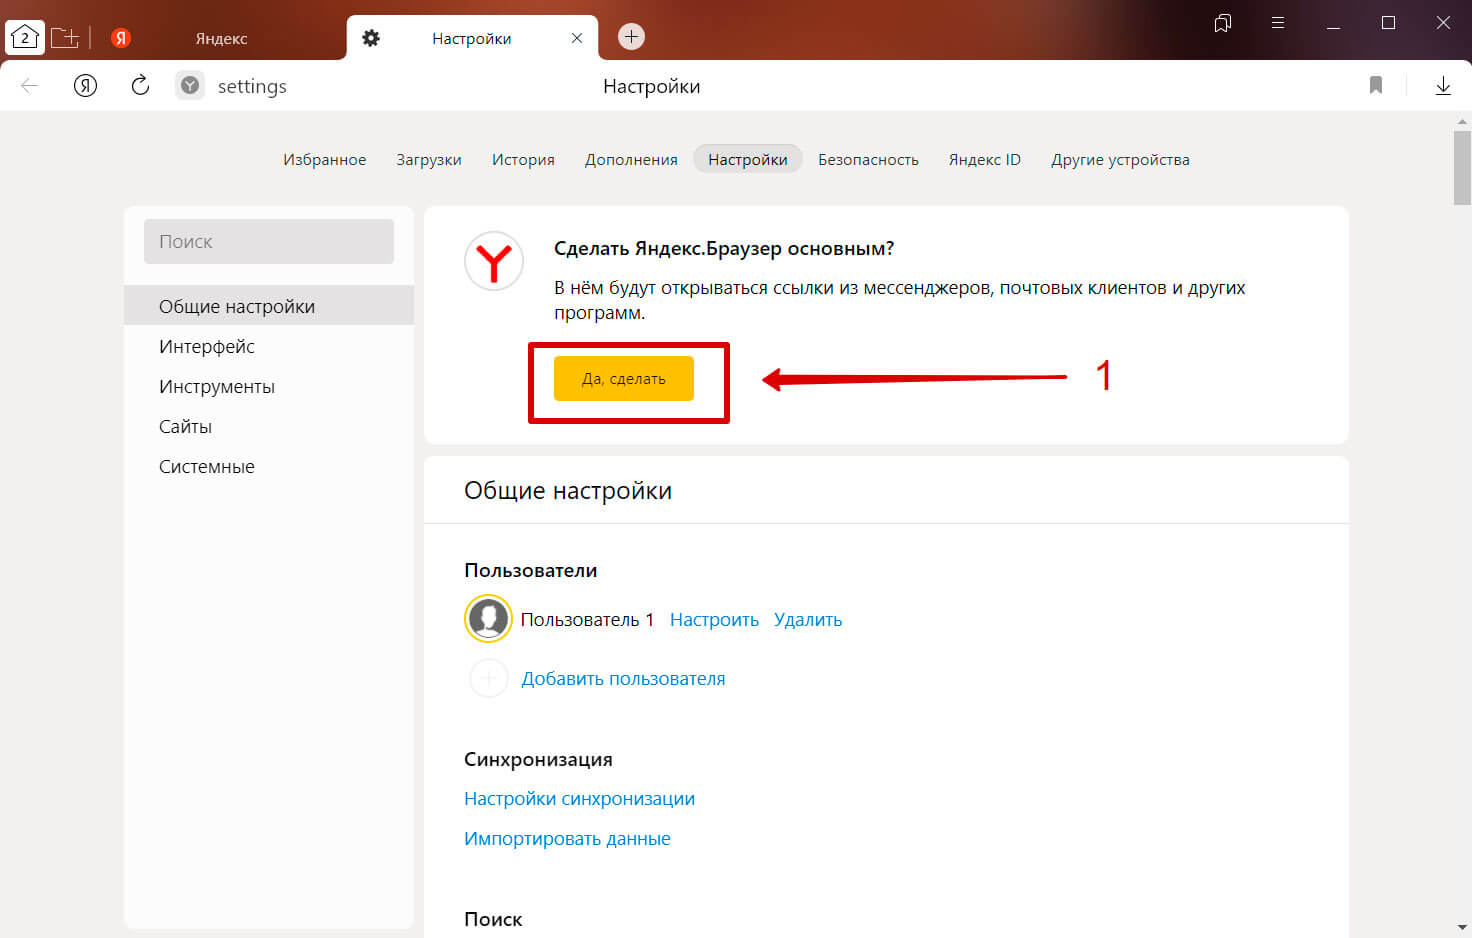Viewport: 1472px width, 938px height.
Task: Click the scrollbar up arrow
Action: (1462, 121)
